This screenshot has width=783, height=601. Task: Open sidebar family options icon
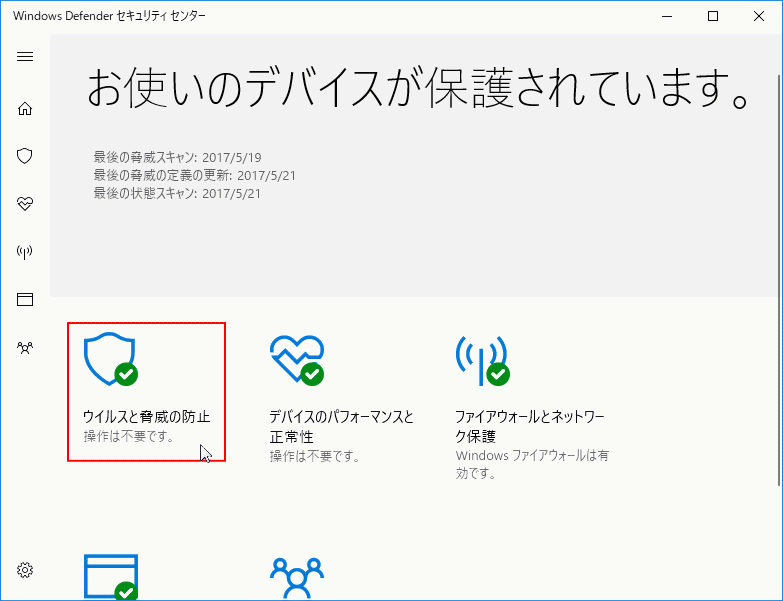(25, 347)
